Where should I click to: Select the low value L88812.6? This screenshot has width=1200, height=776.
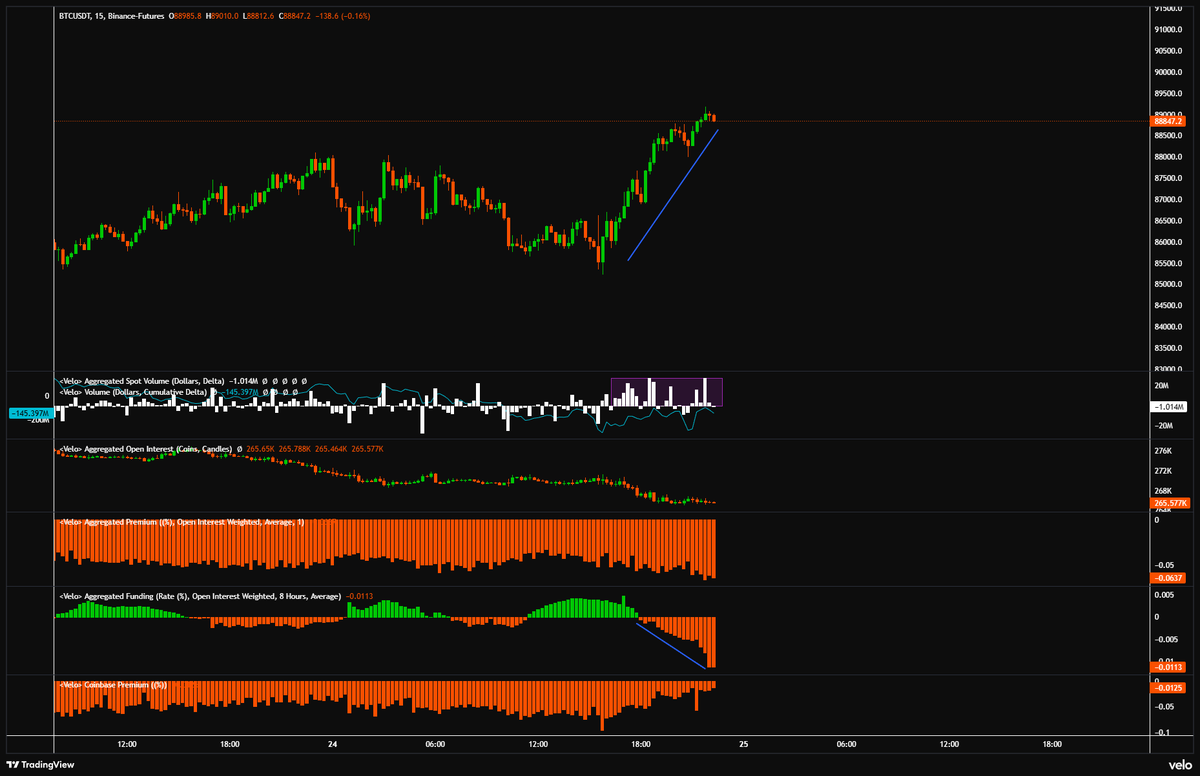click(x=260, y=17)
